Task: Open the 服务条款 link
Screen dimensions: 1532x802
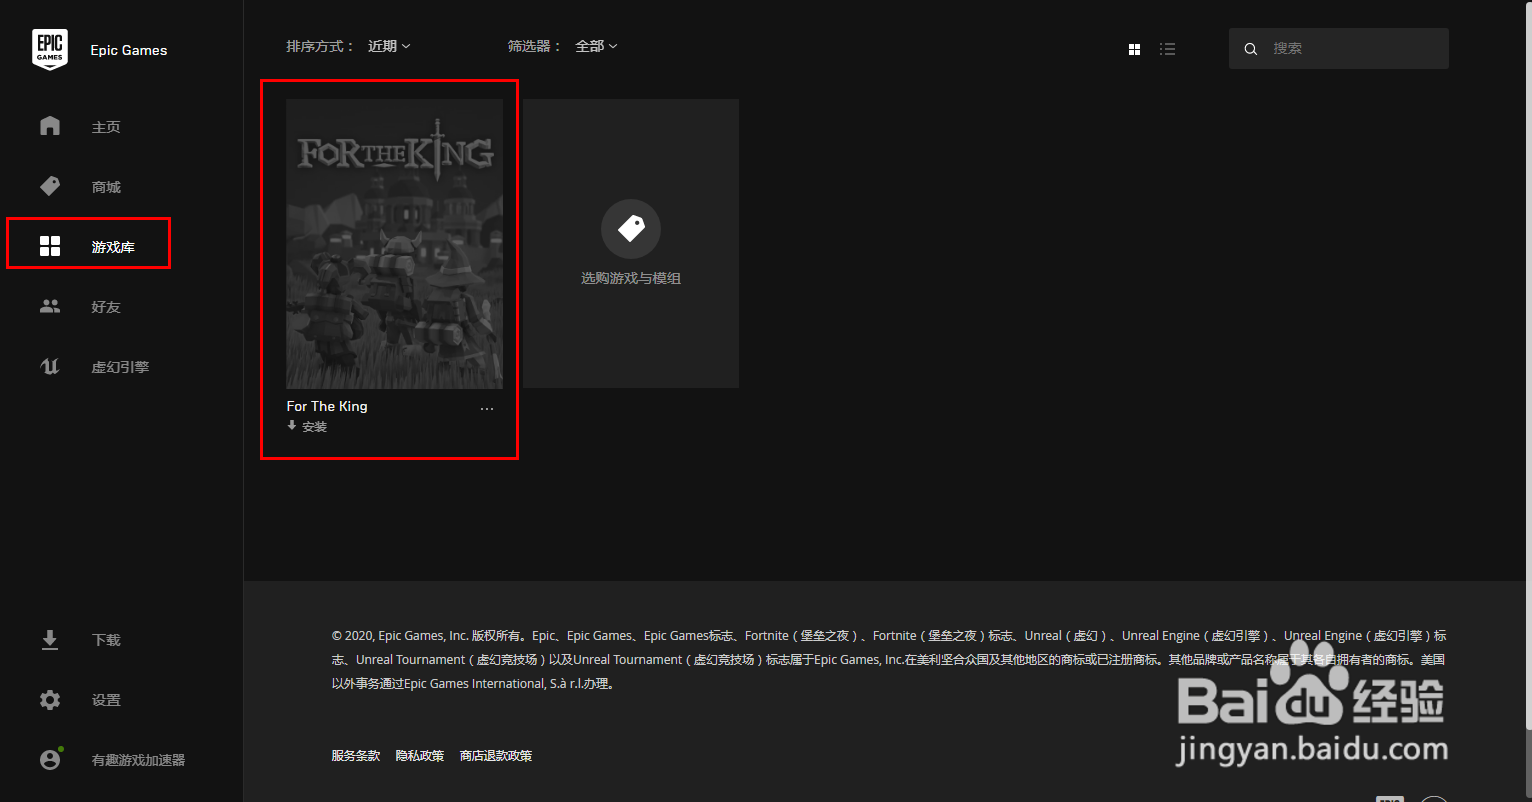Action: [355, 755]
